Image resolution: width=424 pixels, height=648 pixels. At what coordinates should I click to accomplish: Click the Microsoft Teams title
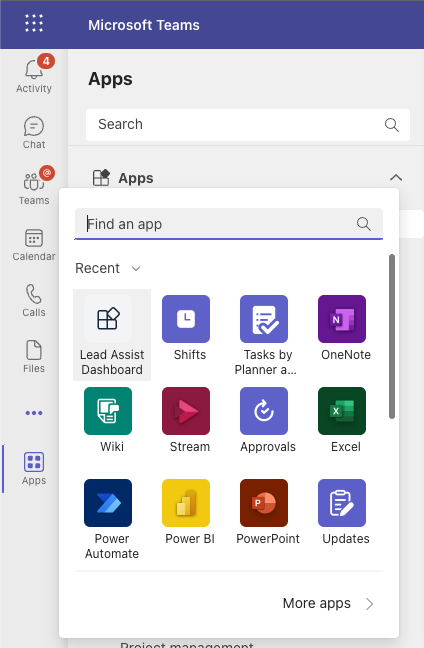tap(143, 25)
